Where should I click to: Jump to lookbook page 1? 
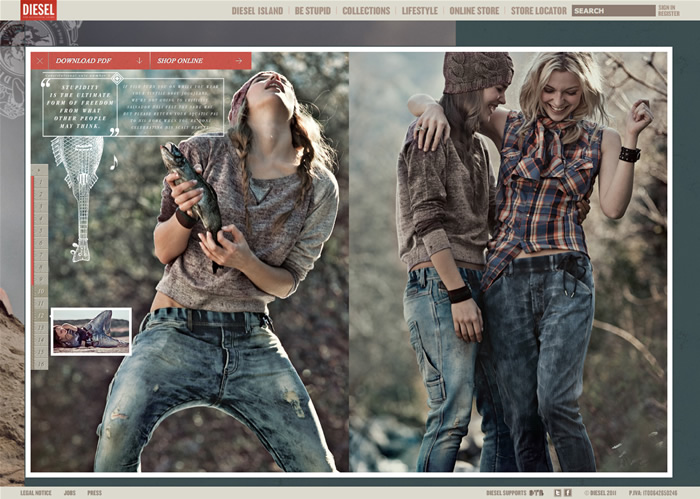pyautogui.click(x=41, y=182)
